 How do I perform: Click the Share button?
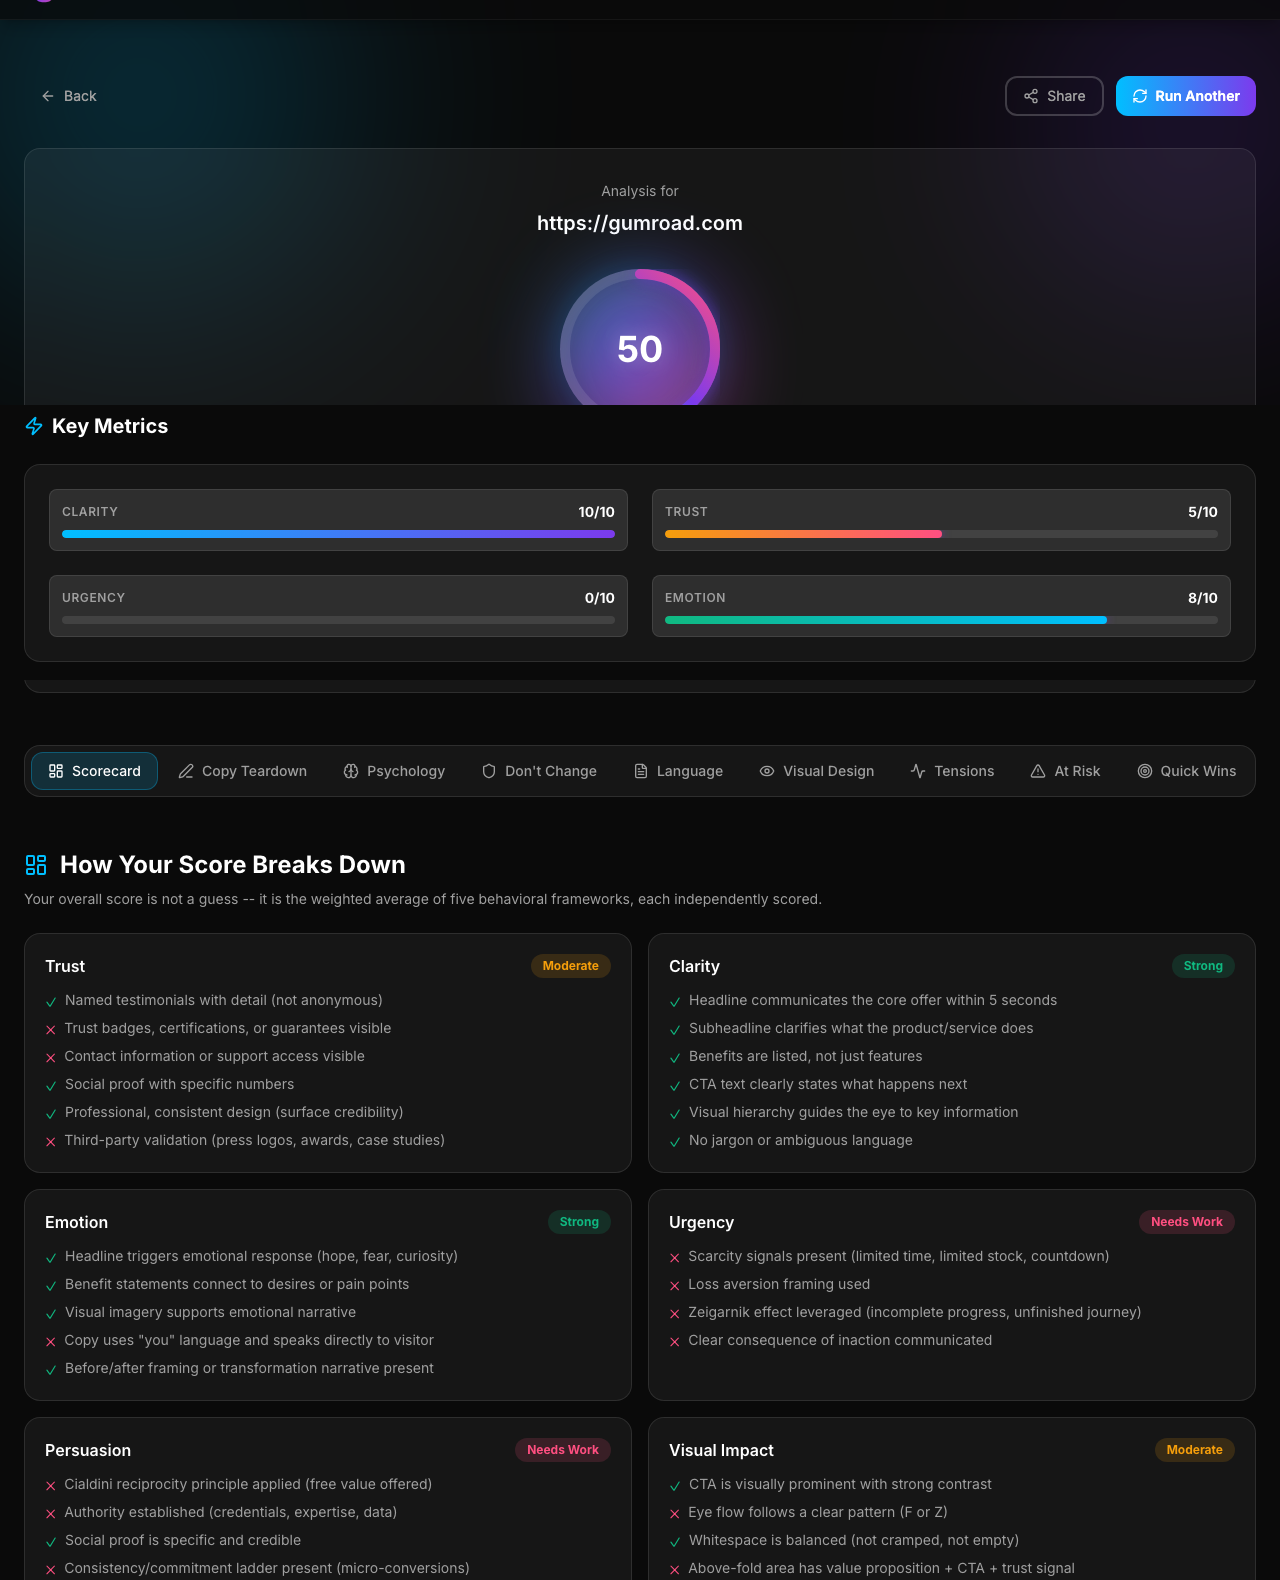[x=1054, y=96]
